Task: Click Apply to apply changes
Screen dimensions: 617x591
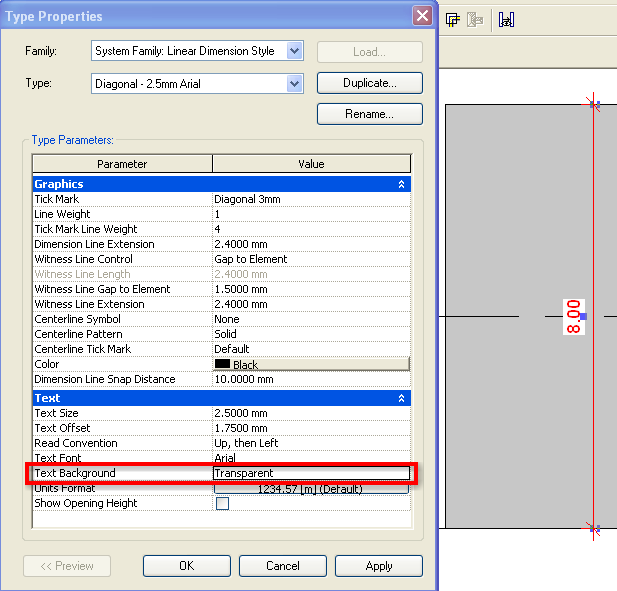Action: pyautogui.click(x=378, y=566)
